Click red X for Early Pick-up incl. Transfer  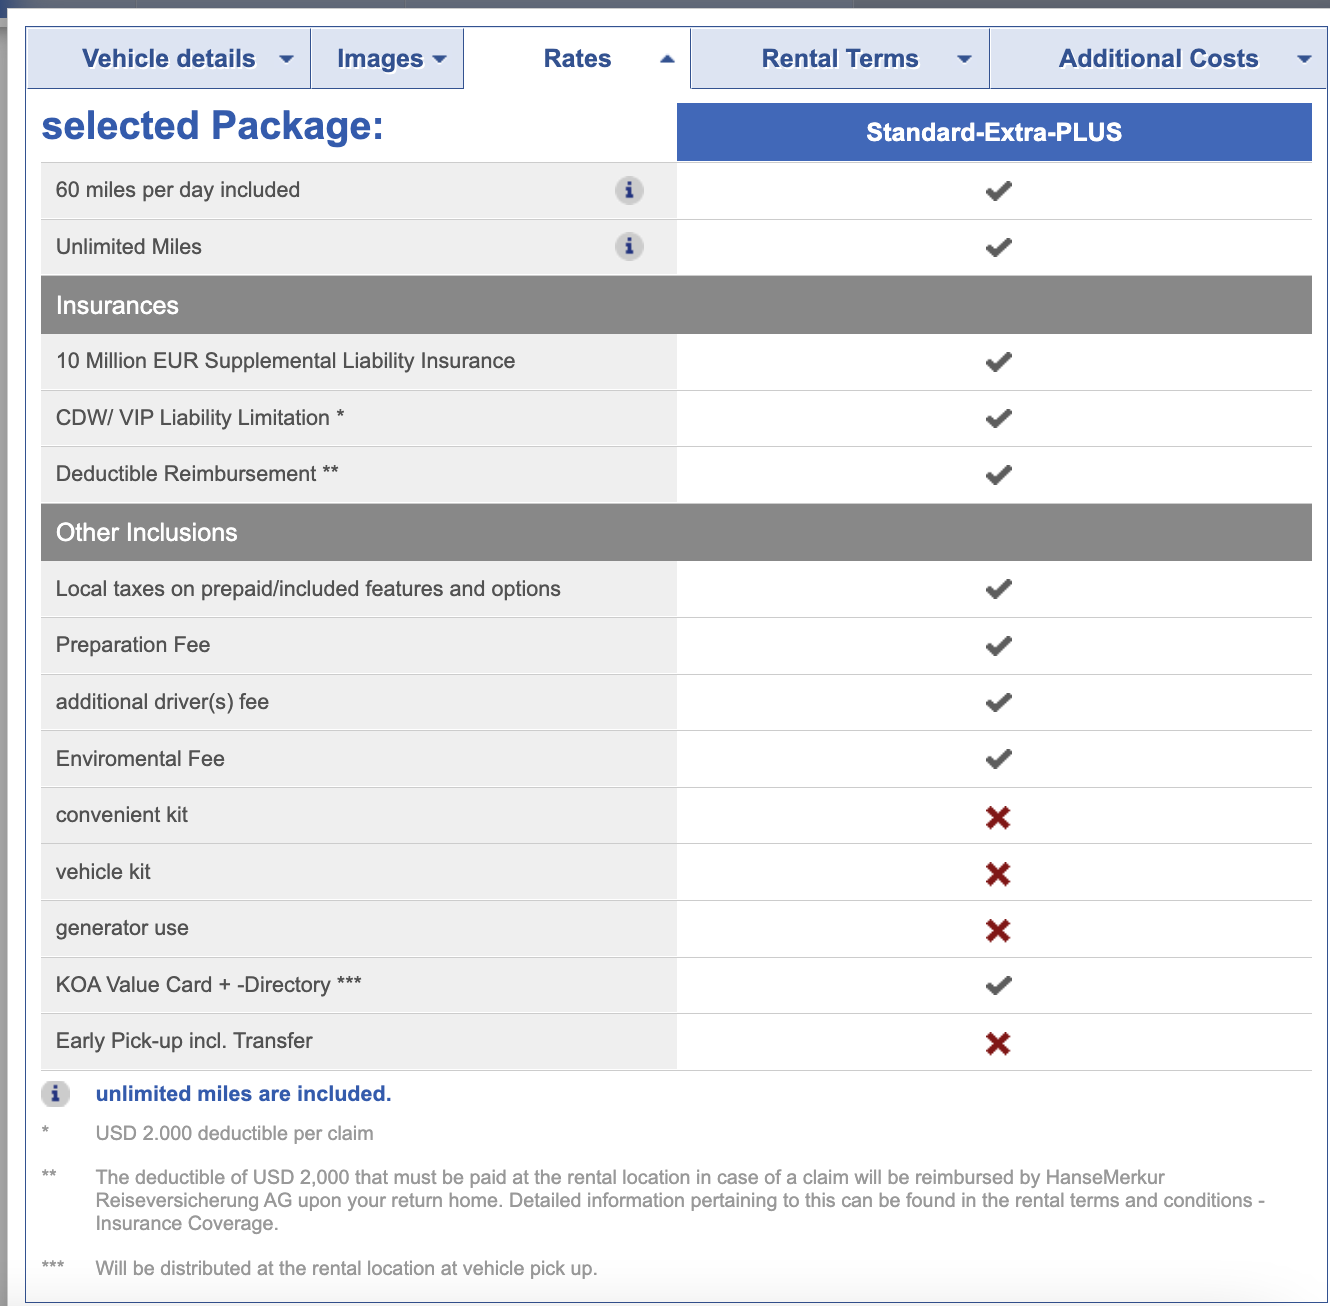pyautogui.click(x=997, y=1043)
